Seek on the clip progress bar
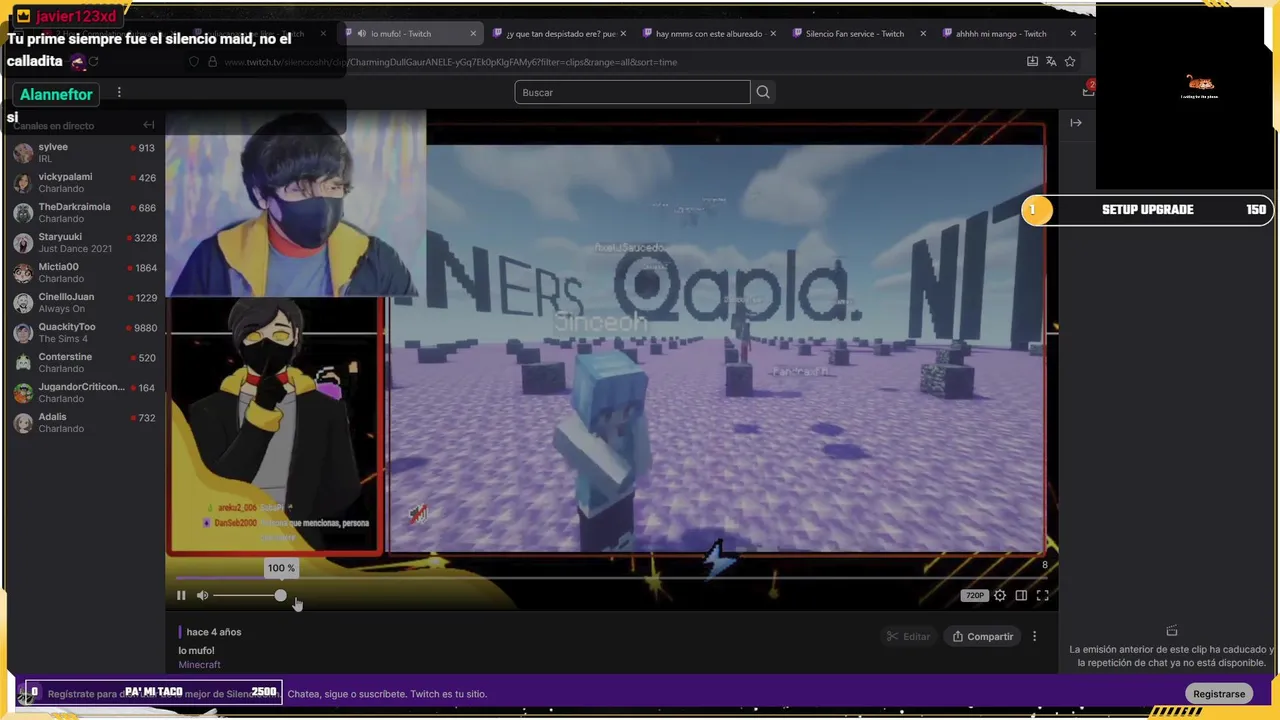The image size is (1280, 720). pos(610,578)
